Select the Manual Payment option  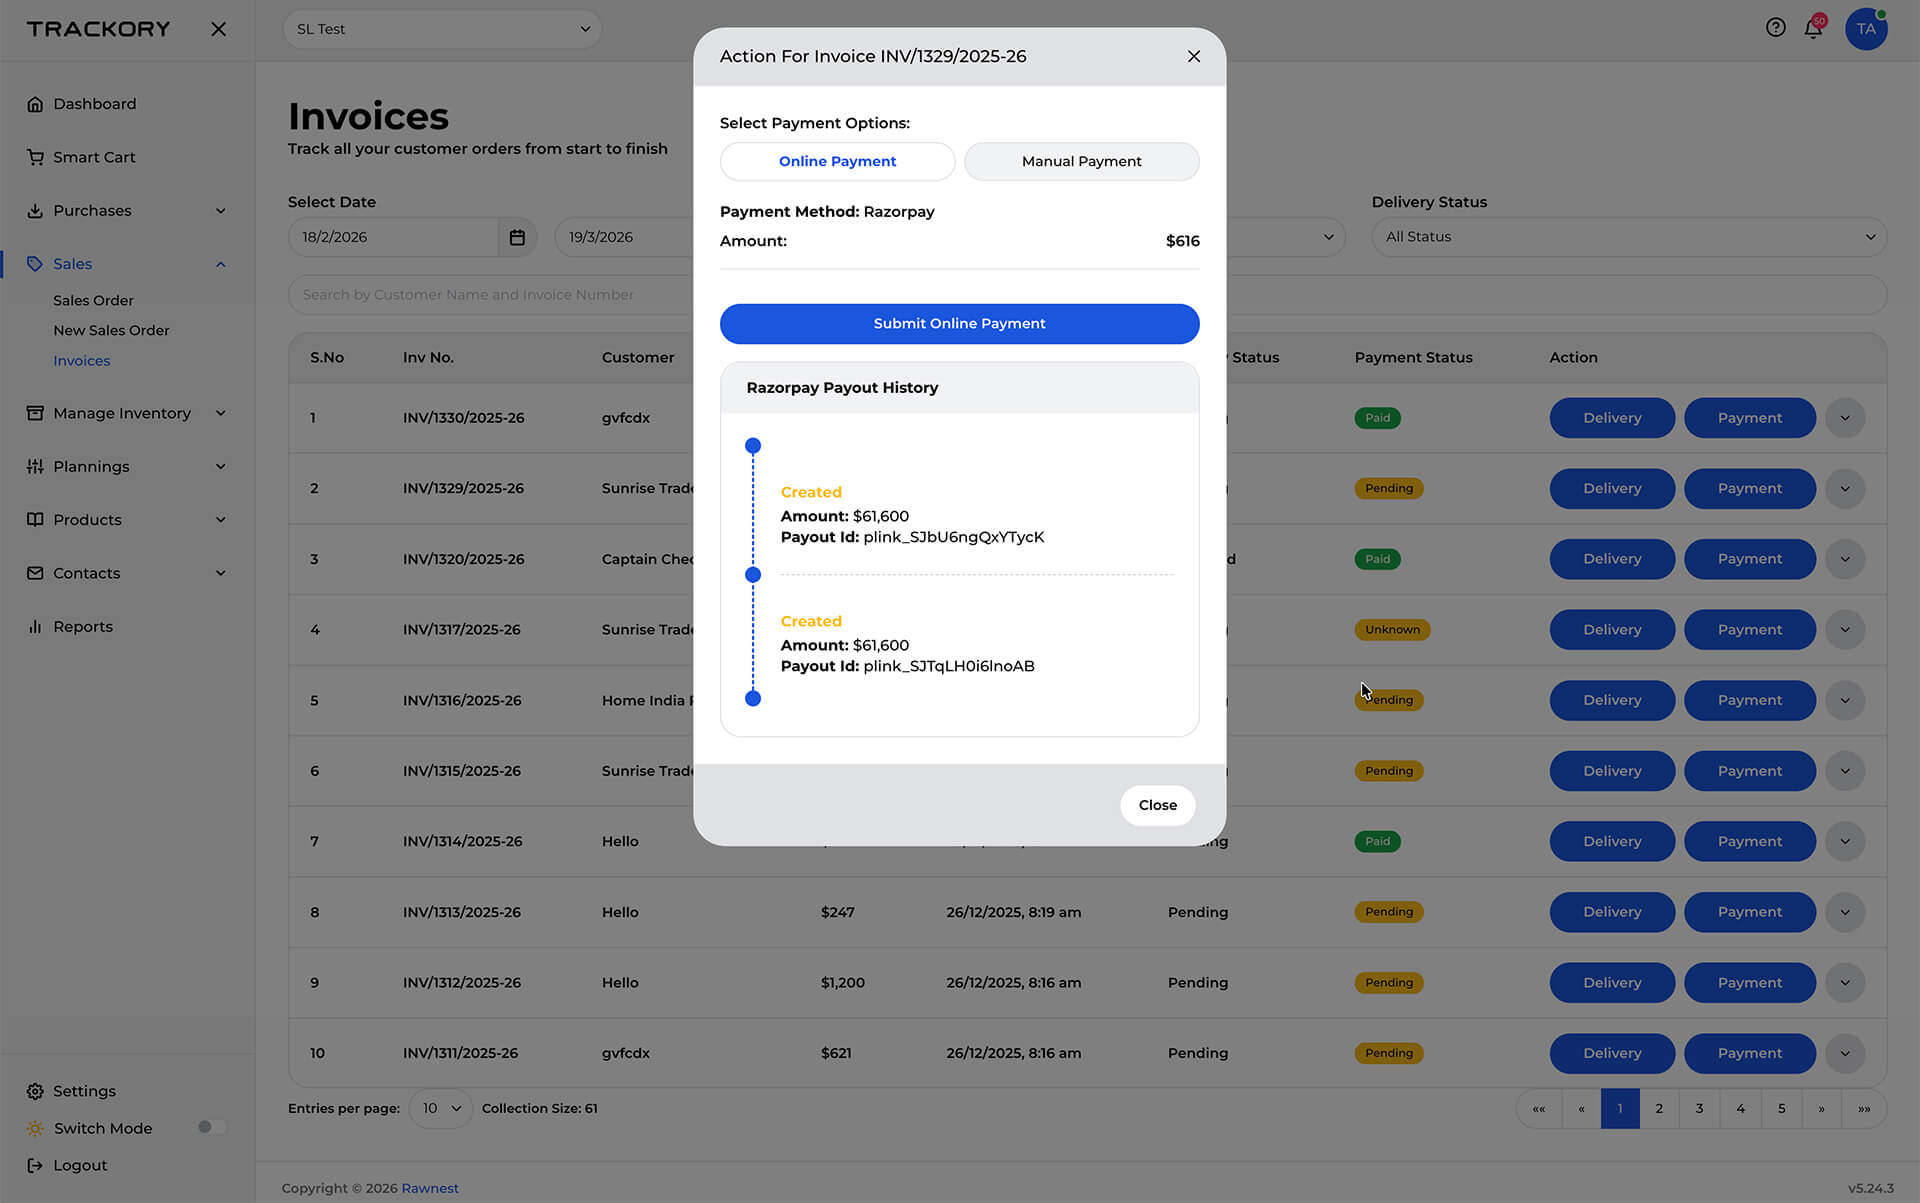[1081, 161]
